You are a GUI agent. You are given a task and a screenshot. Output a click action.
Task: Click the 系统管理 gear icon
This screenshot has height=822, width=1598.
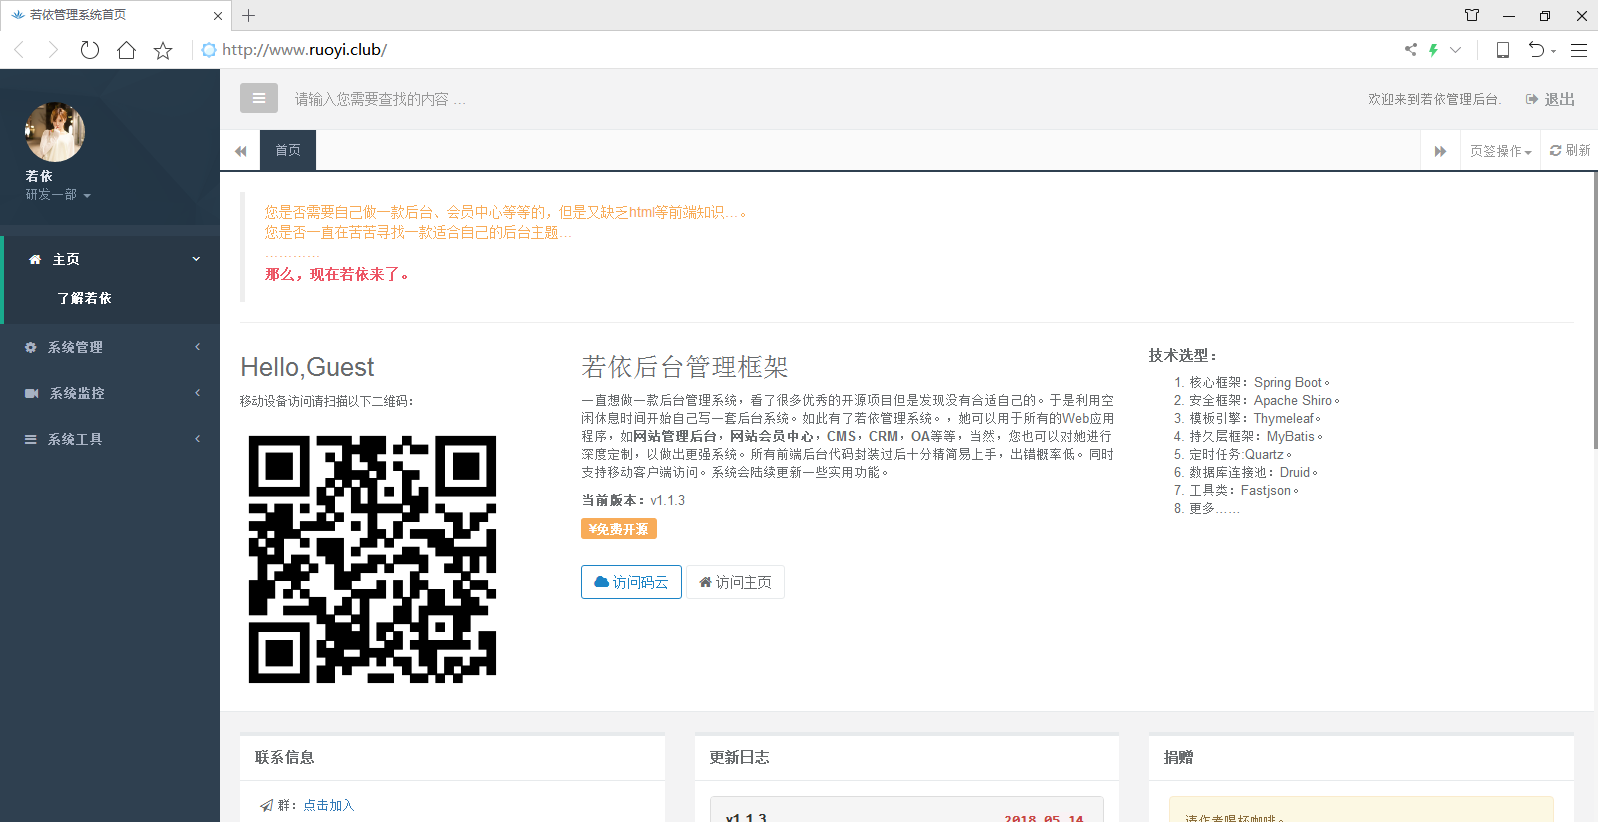(x=31, y=347)
